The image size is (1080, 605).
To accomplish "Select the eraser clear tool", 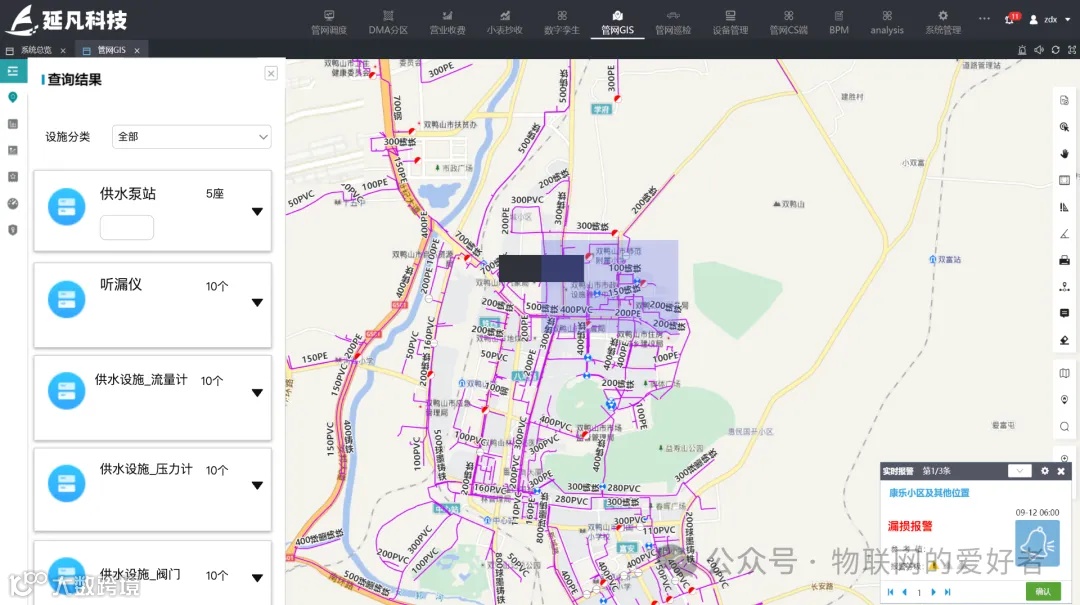I will click(x=1064, y=340).
